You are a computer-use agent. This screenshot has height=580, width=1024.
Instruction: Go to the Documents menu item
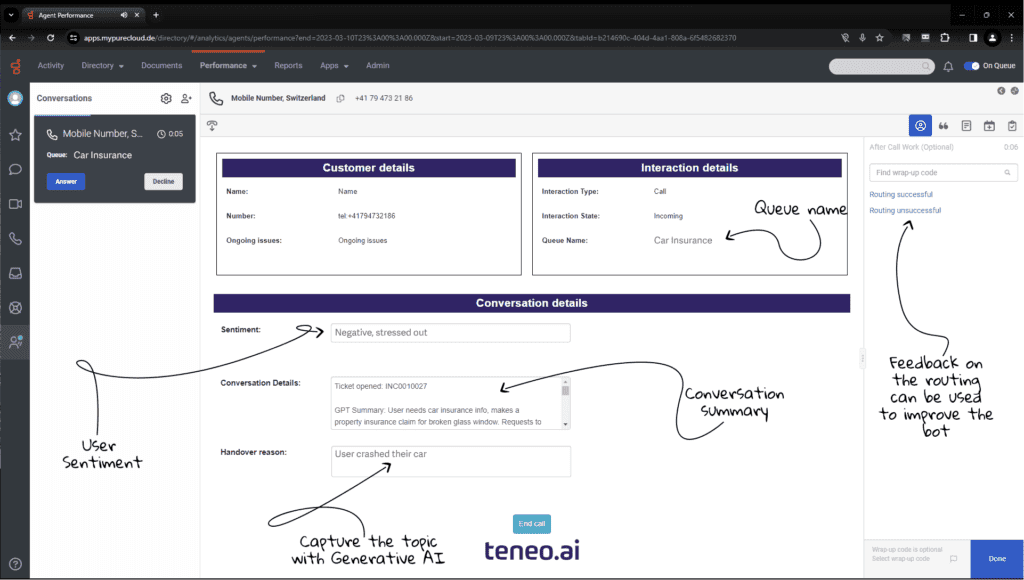click(161, 66)
